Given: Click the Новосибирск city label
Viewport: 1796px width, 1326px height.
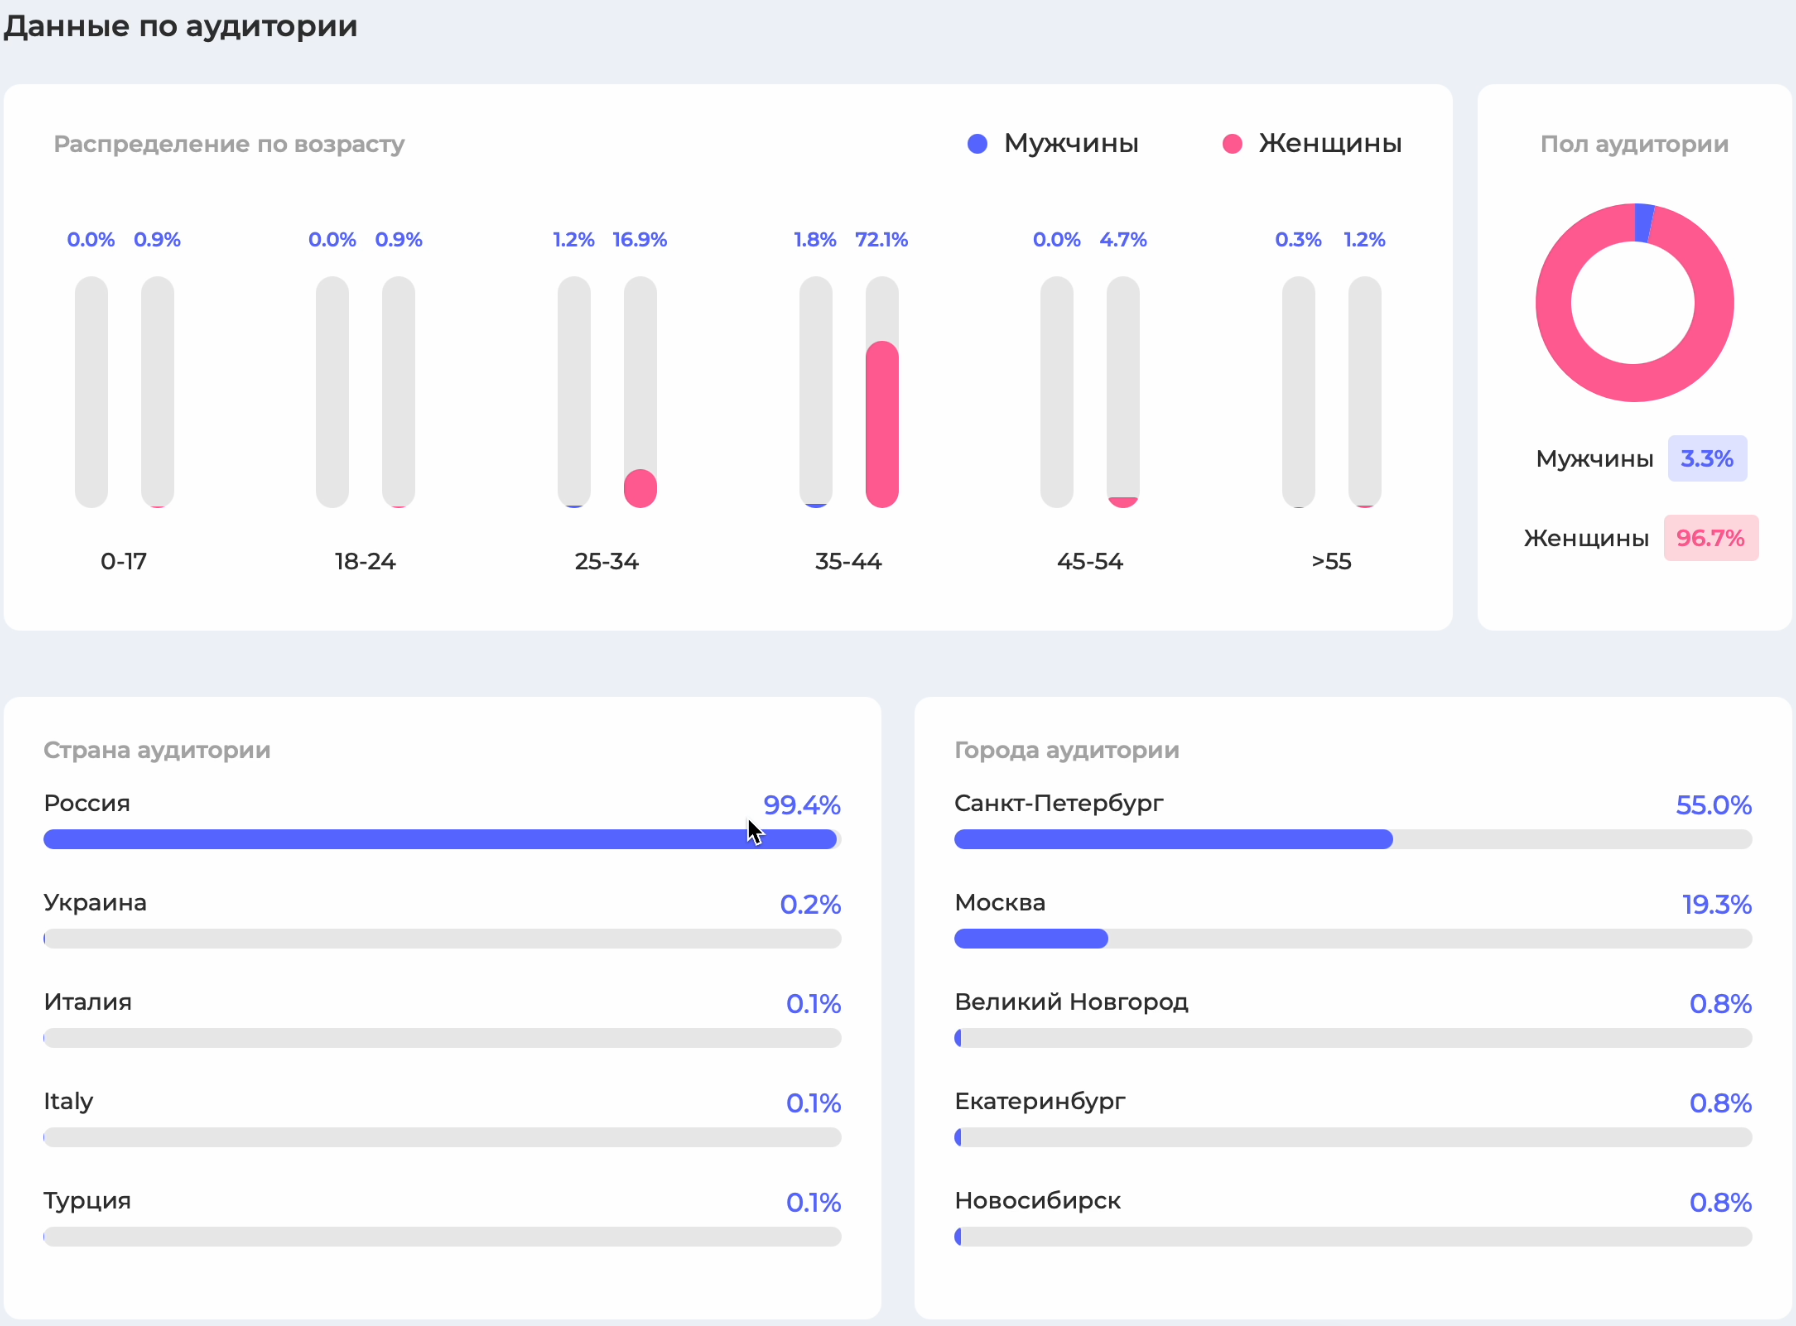Looking at the screenshot, I should (1037, 1201).
